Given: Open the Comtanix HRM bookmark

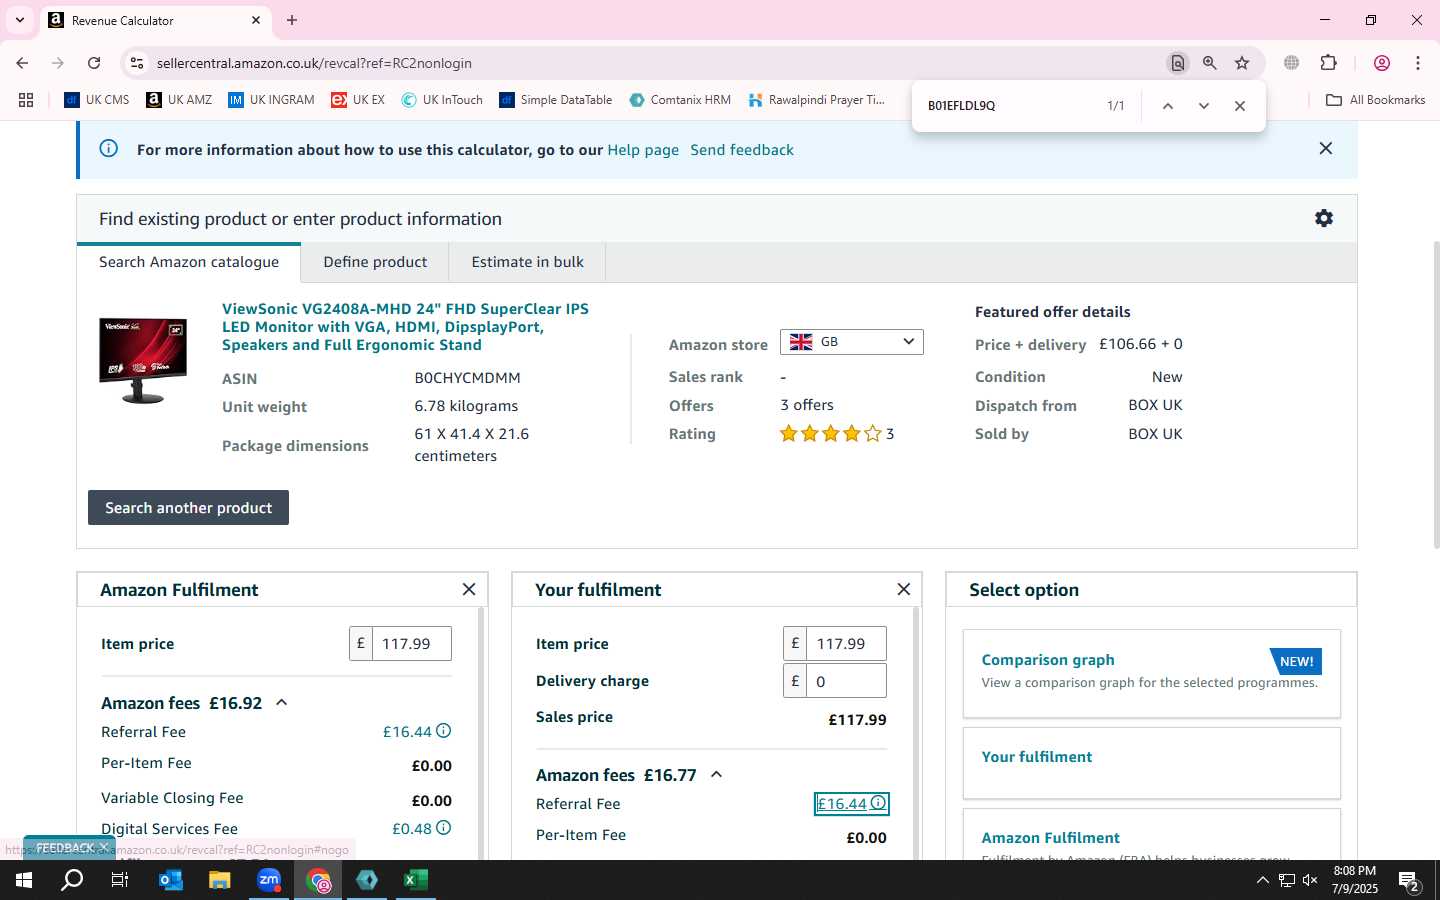Looking at the screenshot, I should click(x=680, y=100).
